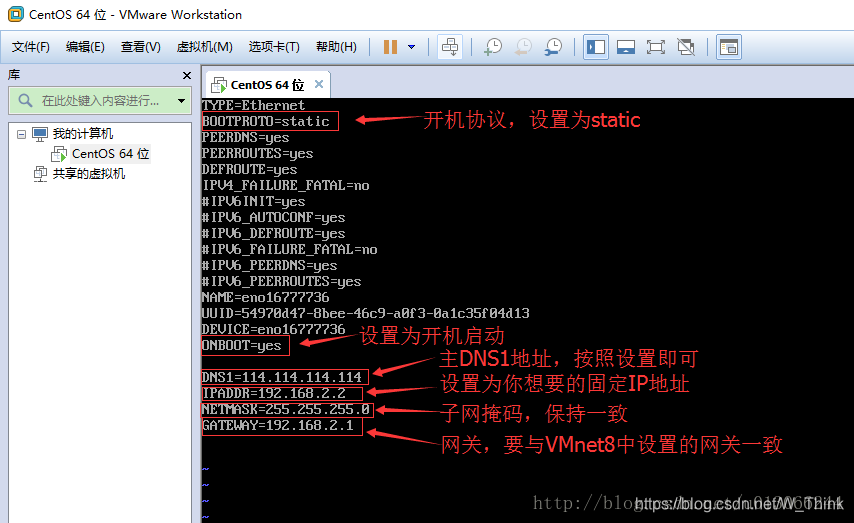Click the Unity mode toolbar icon

click(x=686, y=47)
